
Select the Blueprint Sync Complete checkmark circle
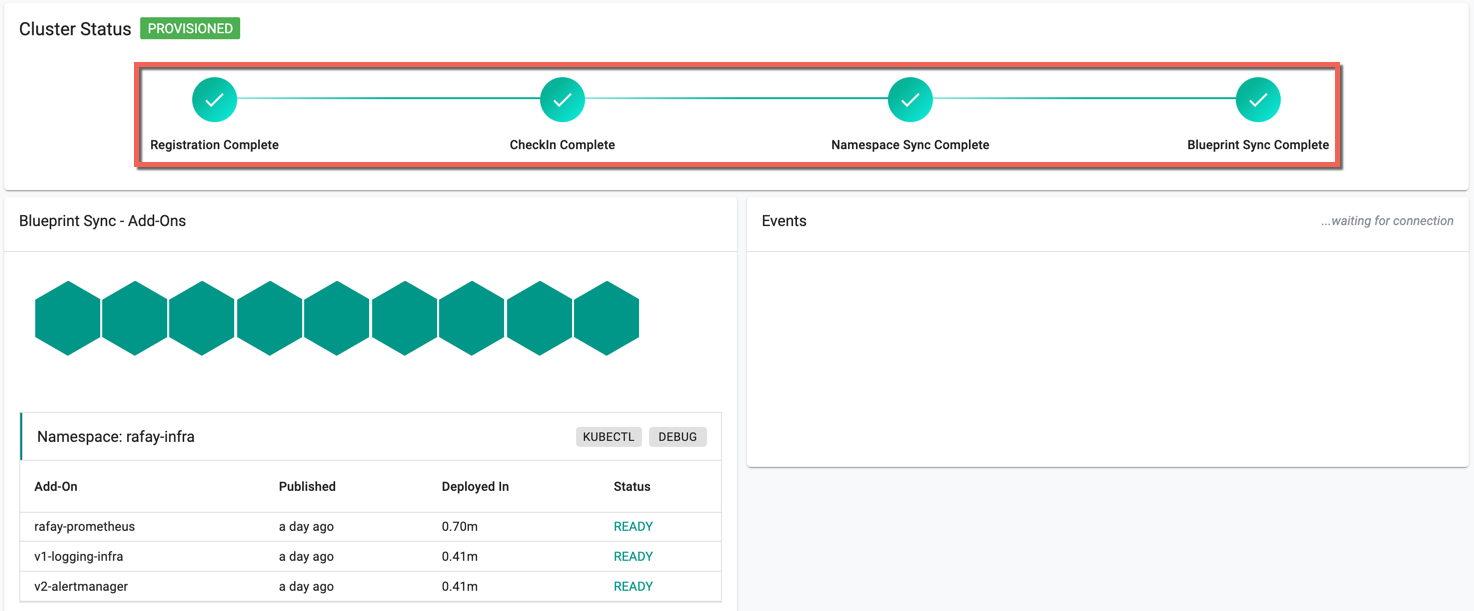coord(1258,100)
